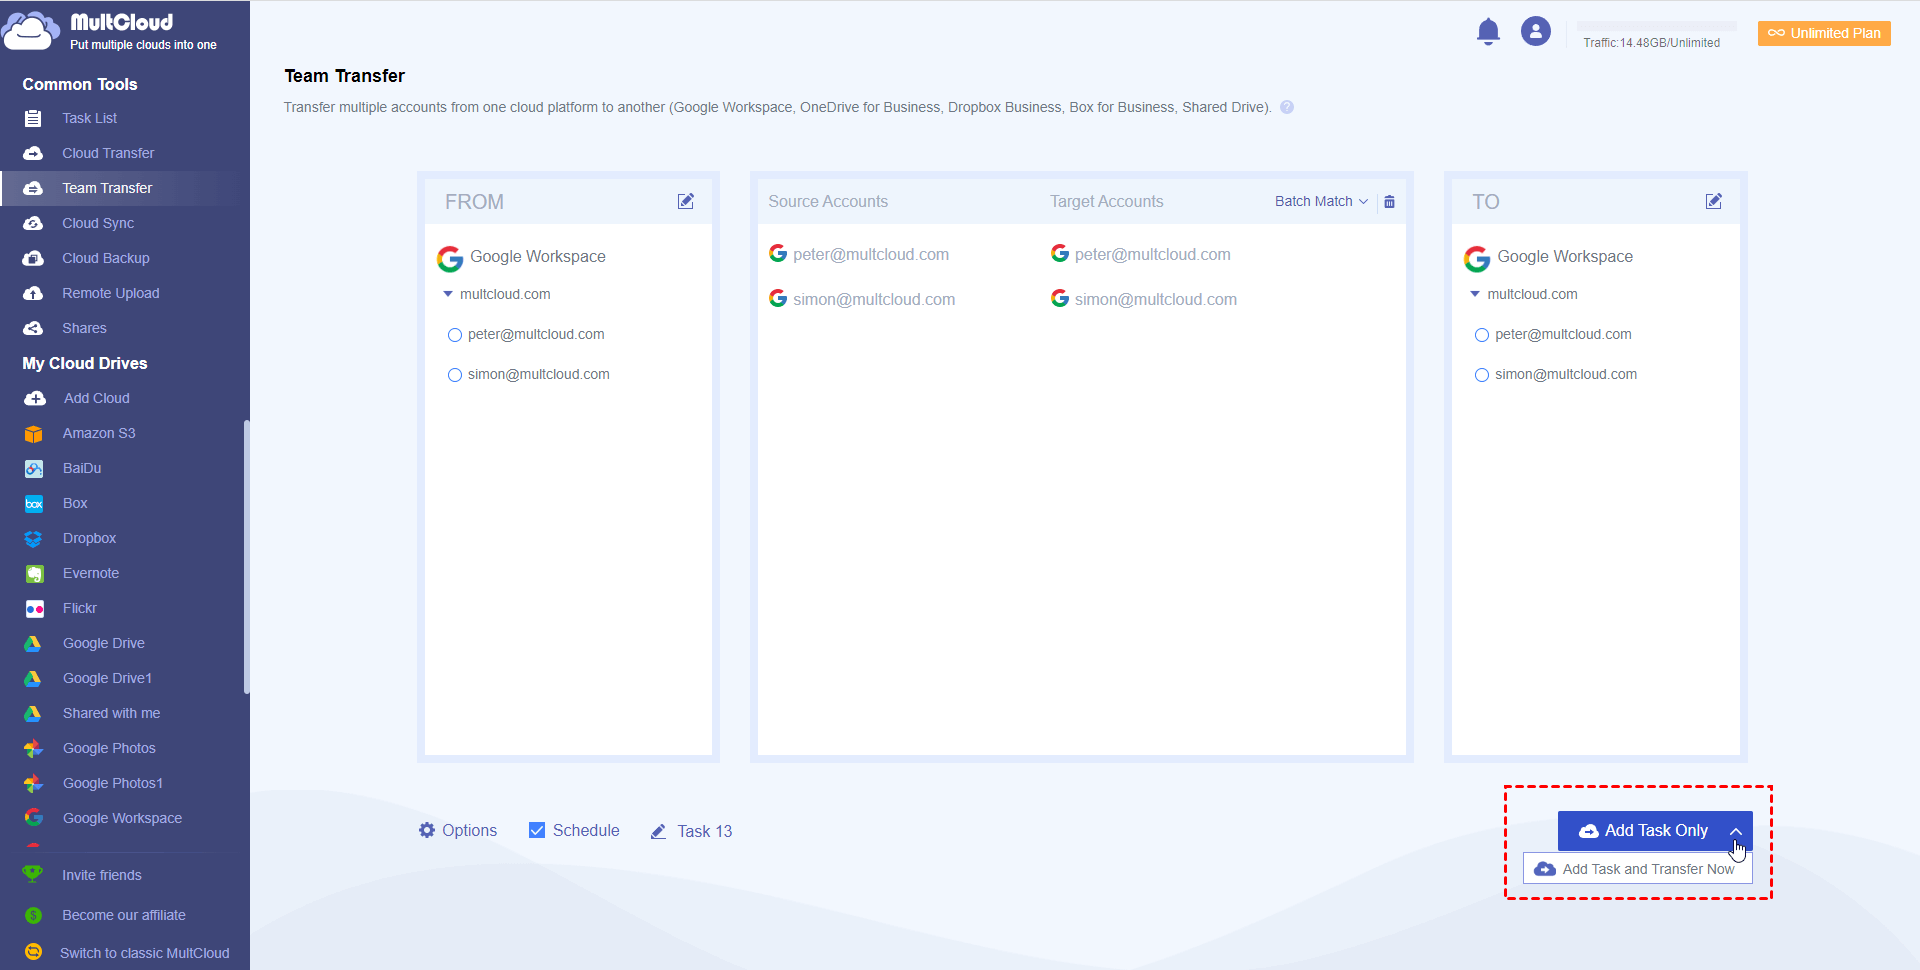Collapse multcloud.com domain in FROM panel

[x=448, y=294]
